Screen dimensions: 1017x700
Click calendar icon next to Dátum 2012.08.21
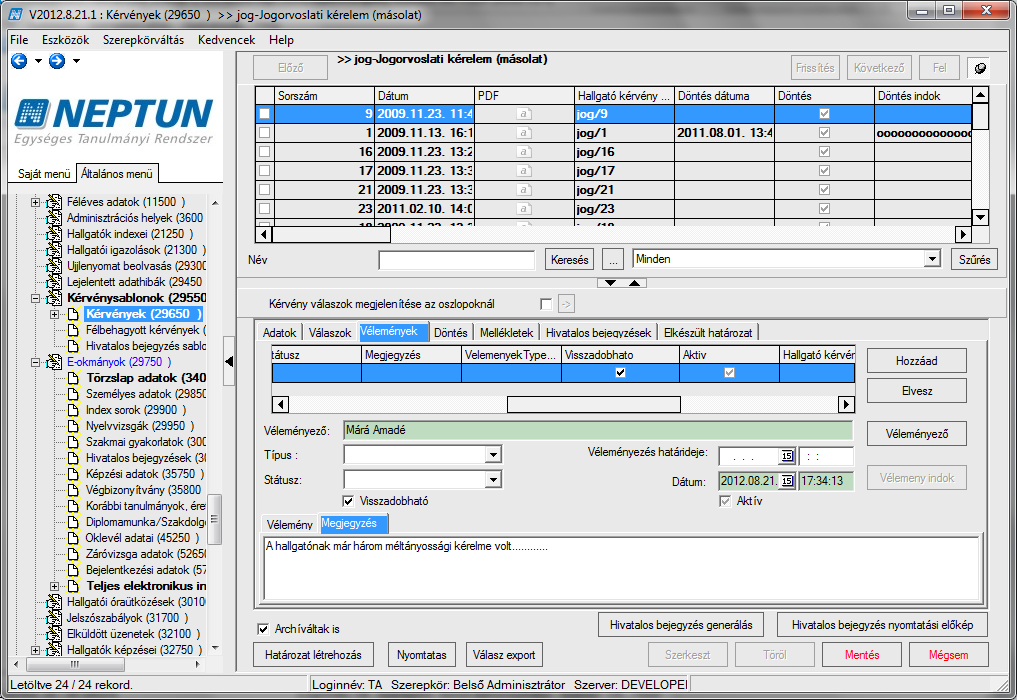(787, 481)
